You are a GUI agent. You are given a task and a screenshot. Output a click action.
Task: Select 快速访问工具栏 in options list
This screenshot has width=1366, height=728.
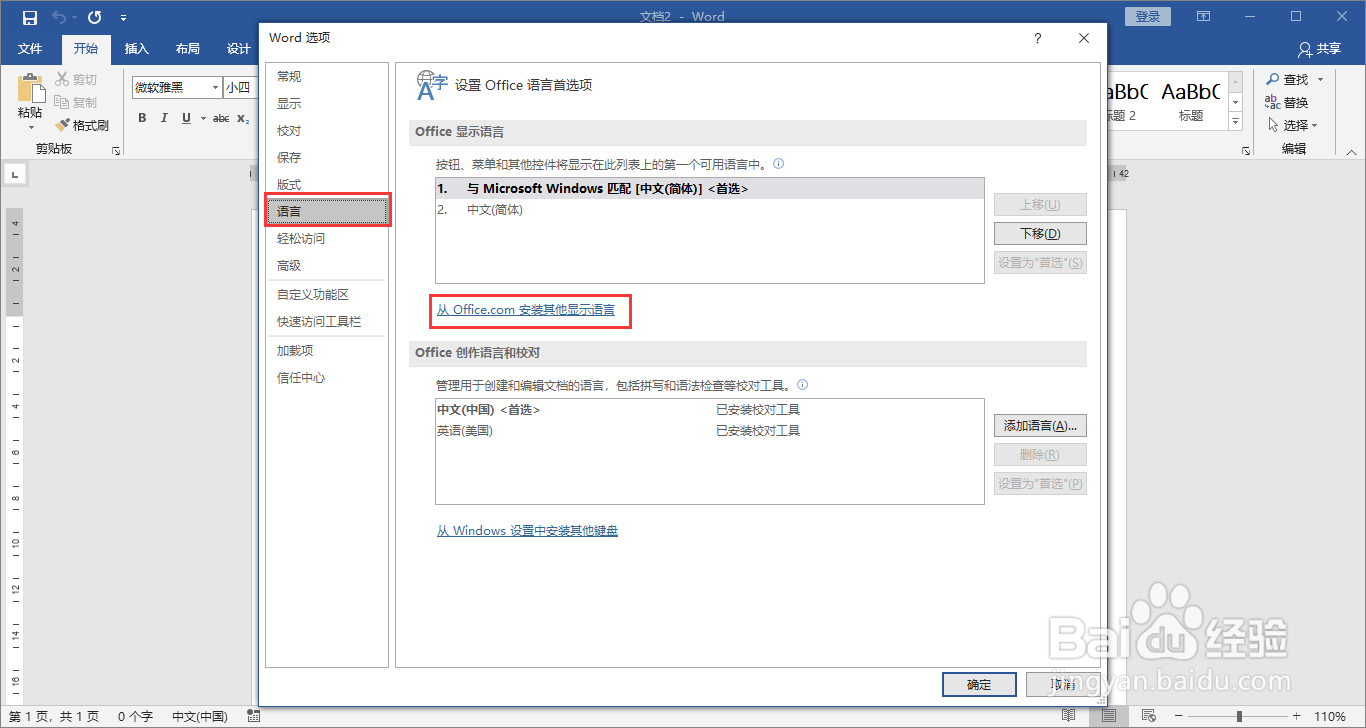tap(326, 322)
